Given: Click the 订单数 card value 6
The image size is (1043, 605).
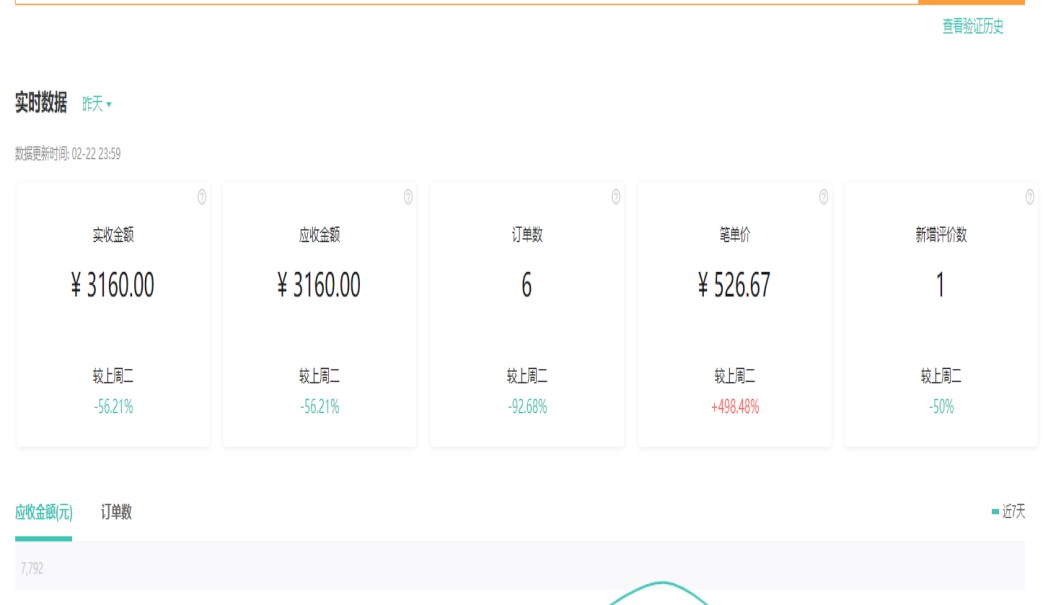Looking at the screenshot, I should pyautogui.click(x=527, y=286).
